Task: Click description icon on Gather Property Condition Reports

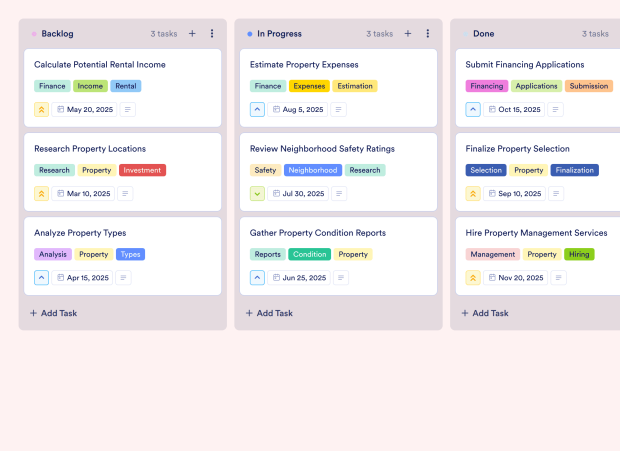Action: click(344, 278)
